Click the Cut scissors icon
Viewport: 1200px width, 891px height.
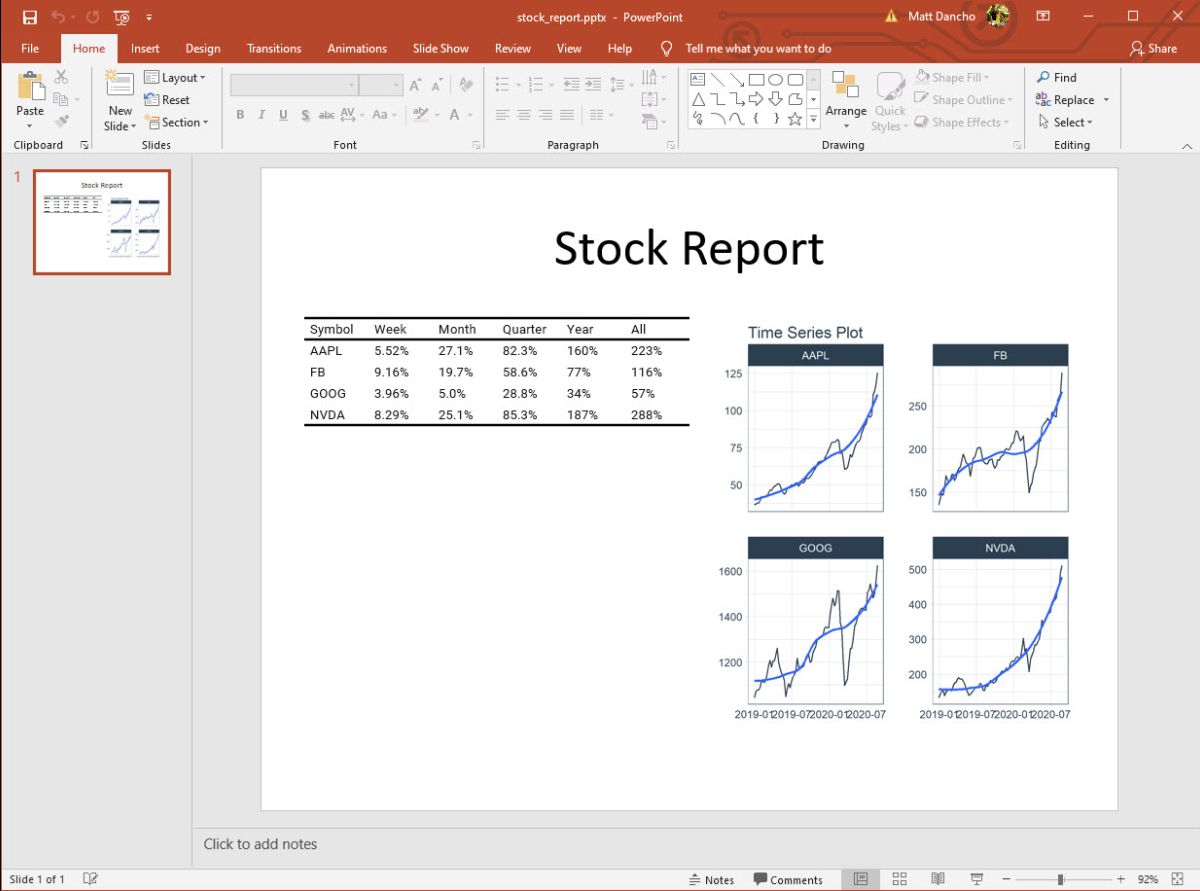pyautogui.click(x=61, y=77)
